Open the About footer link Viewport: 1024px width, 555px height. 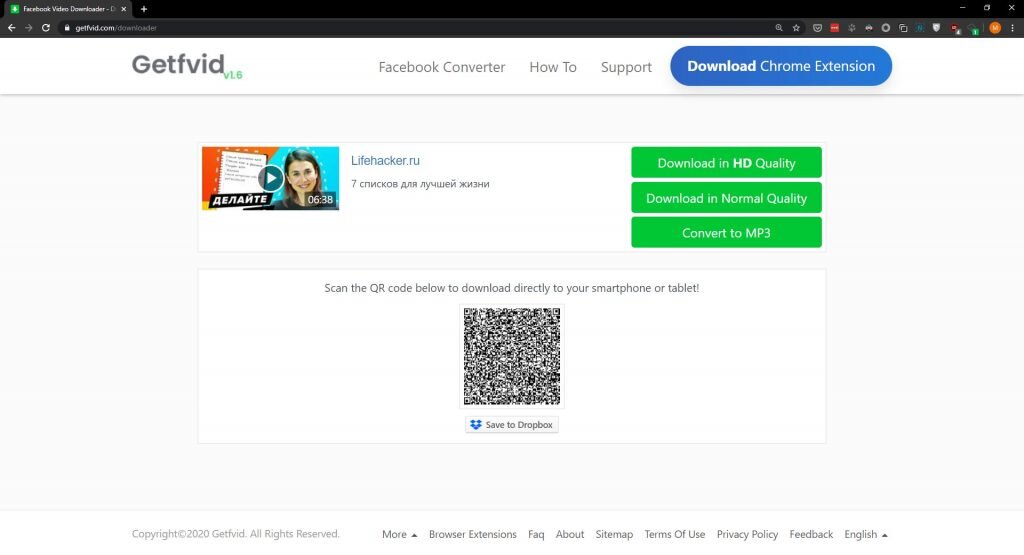tap(569, 534)
